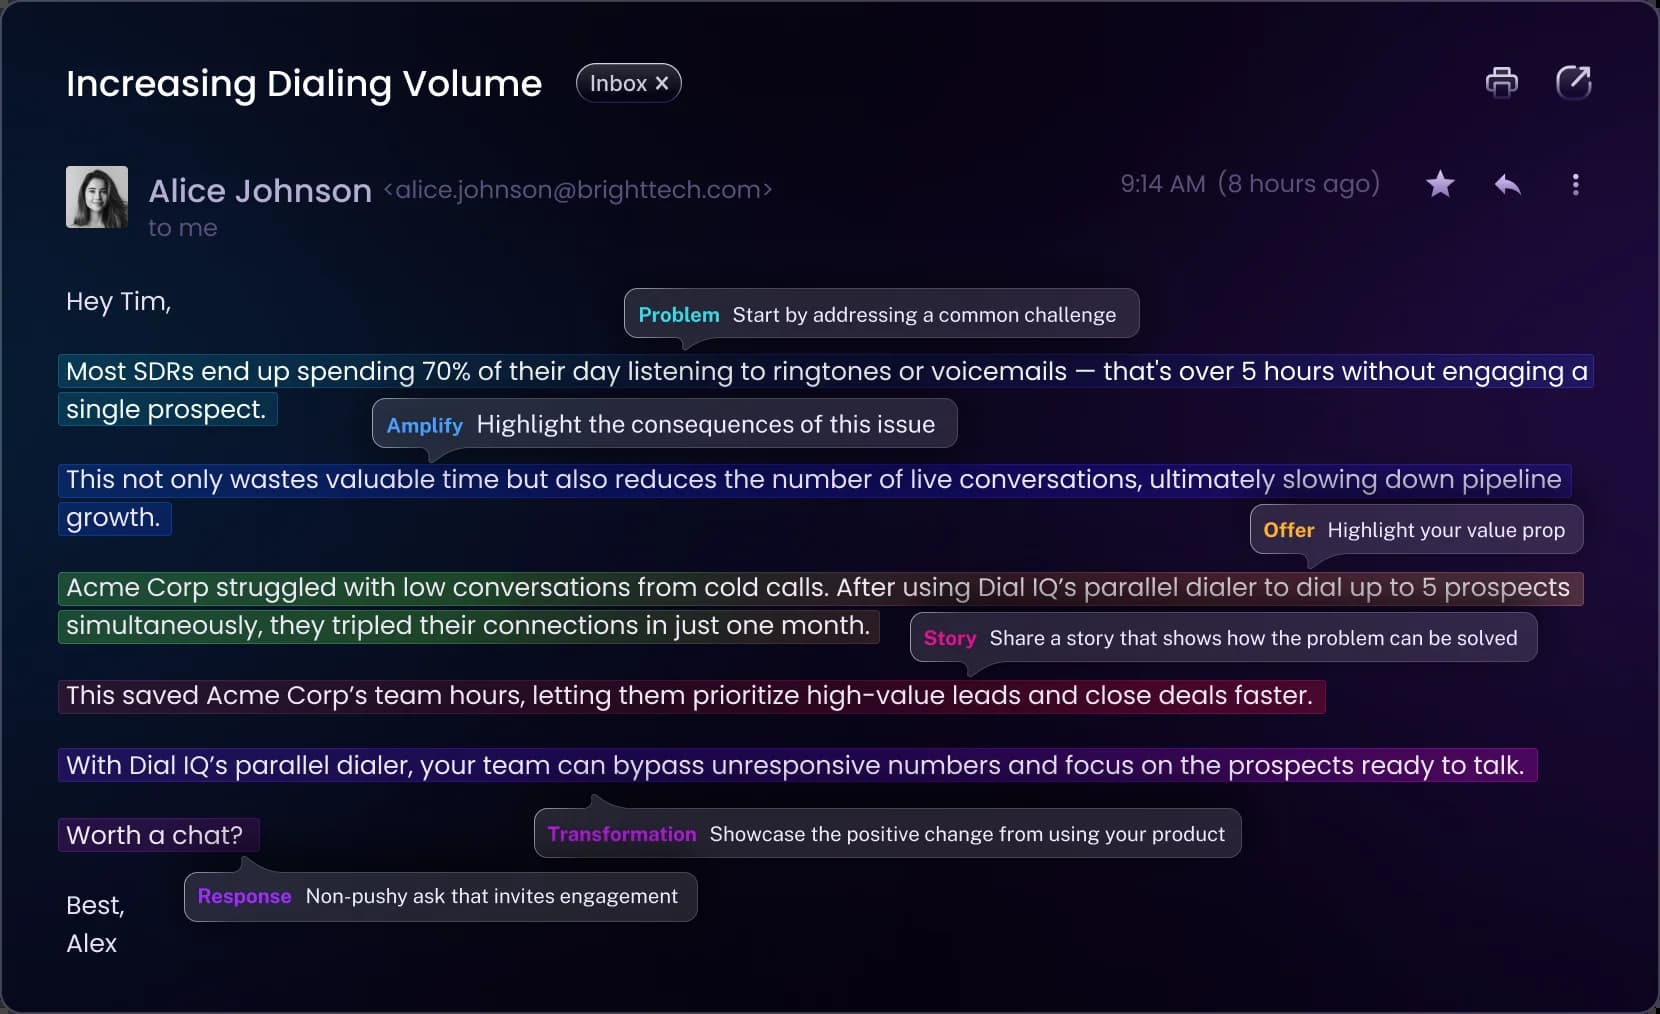Click the Transformation tooltip label

[x=622, y=834]
